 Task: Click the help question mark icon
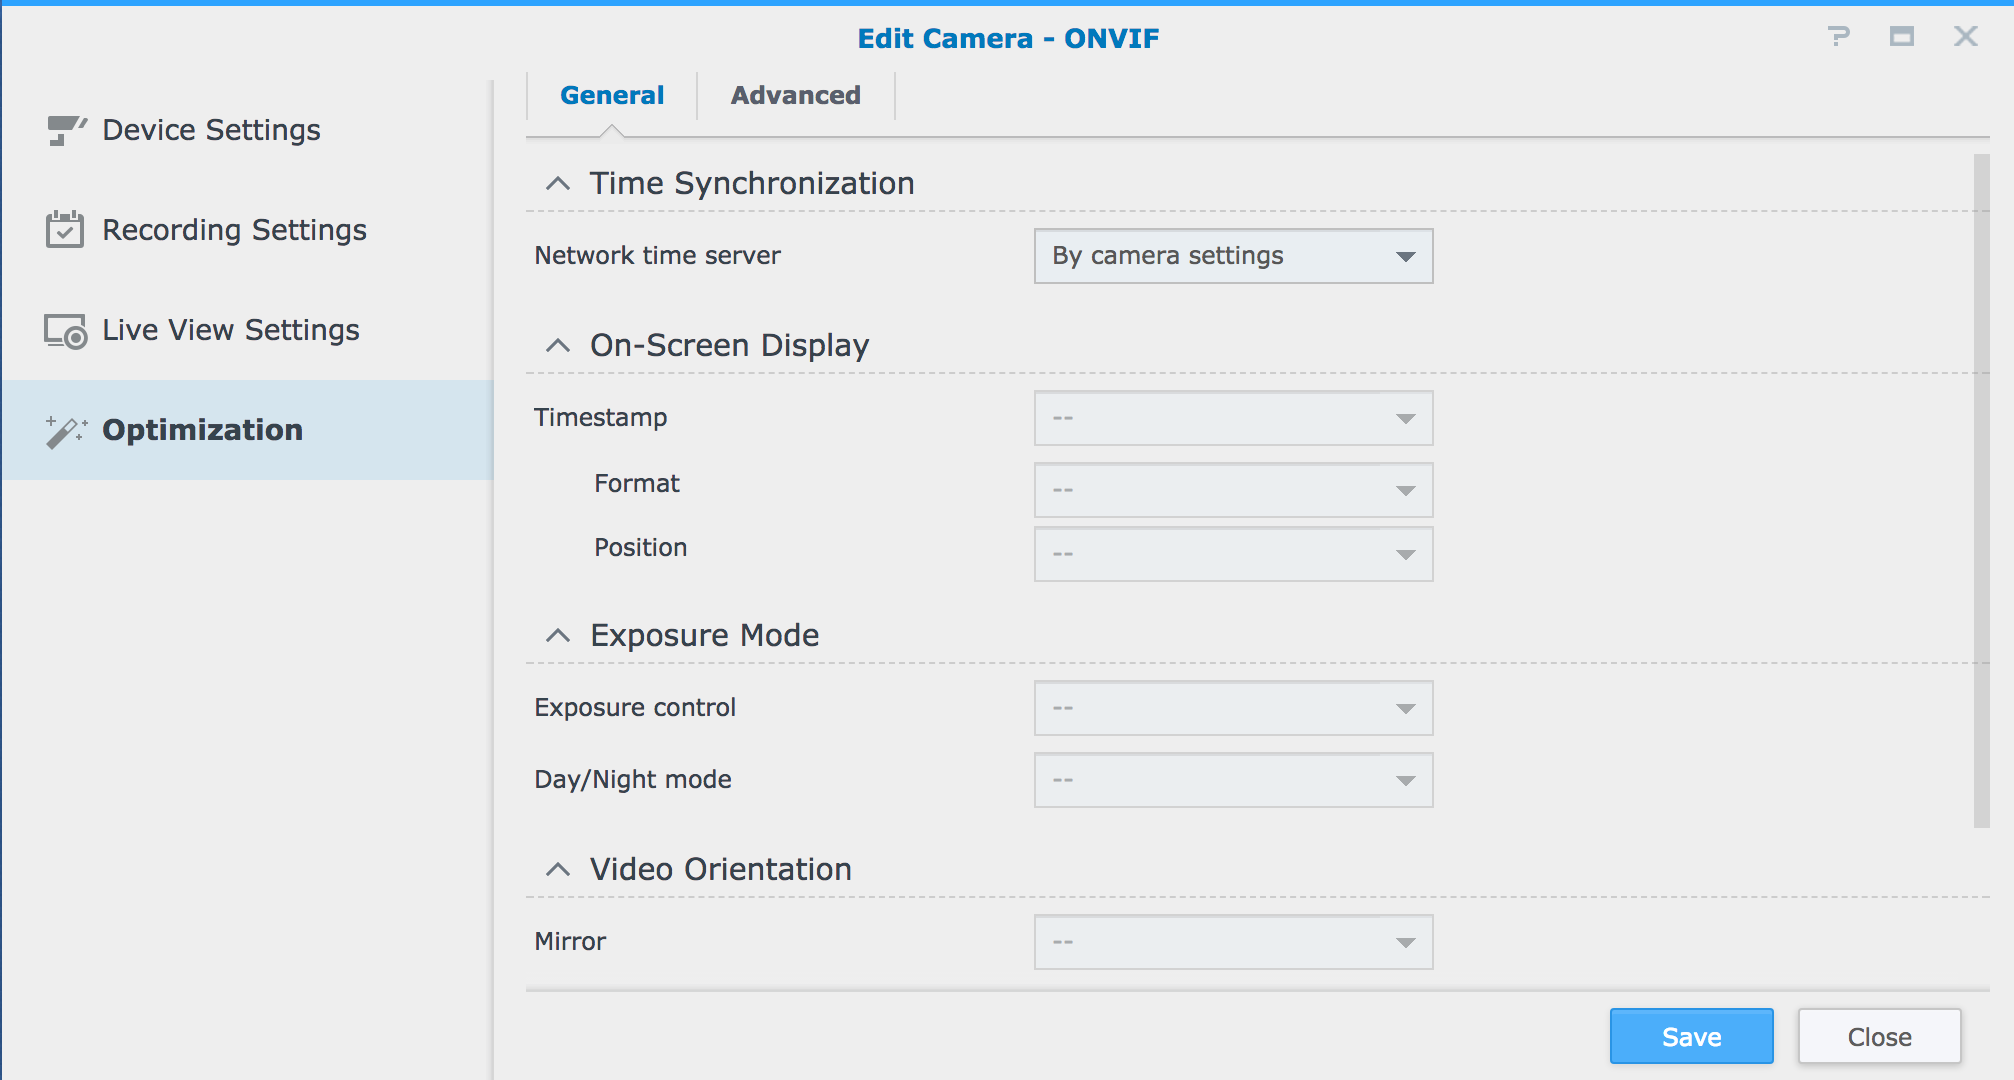(1838, 37)
